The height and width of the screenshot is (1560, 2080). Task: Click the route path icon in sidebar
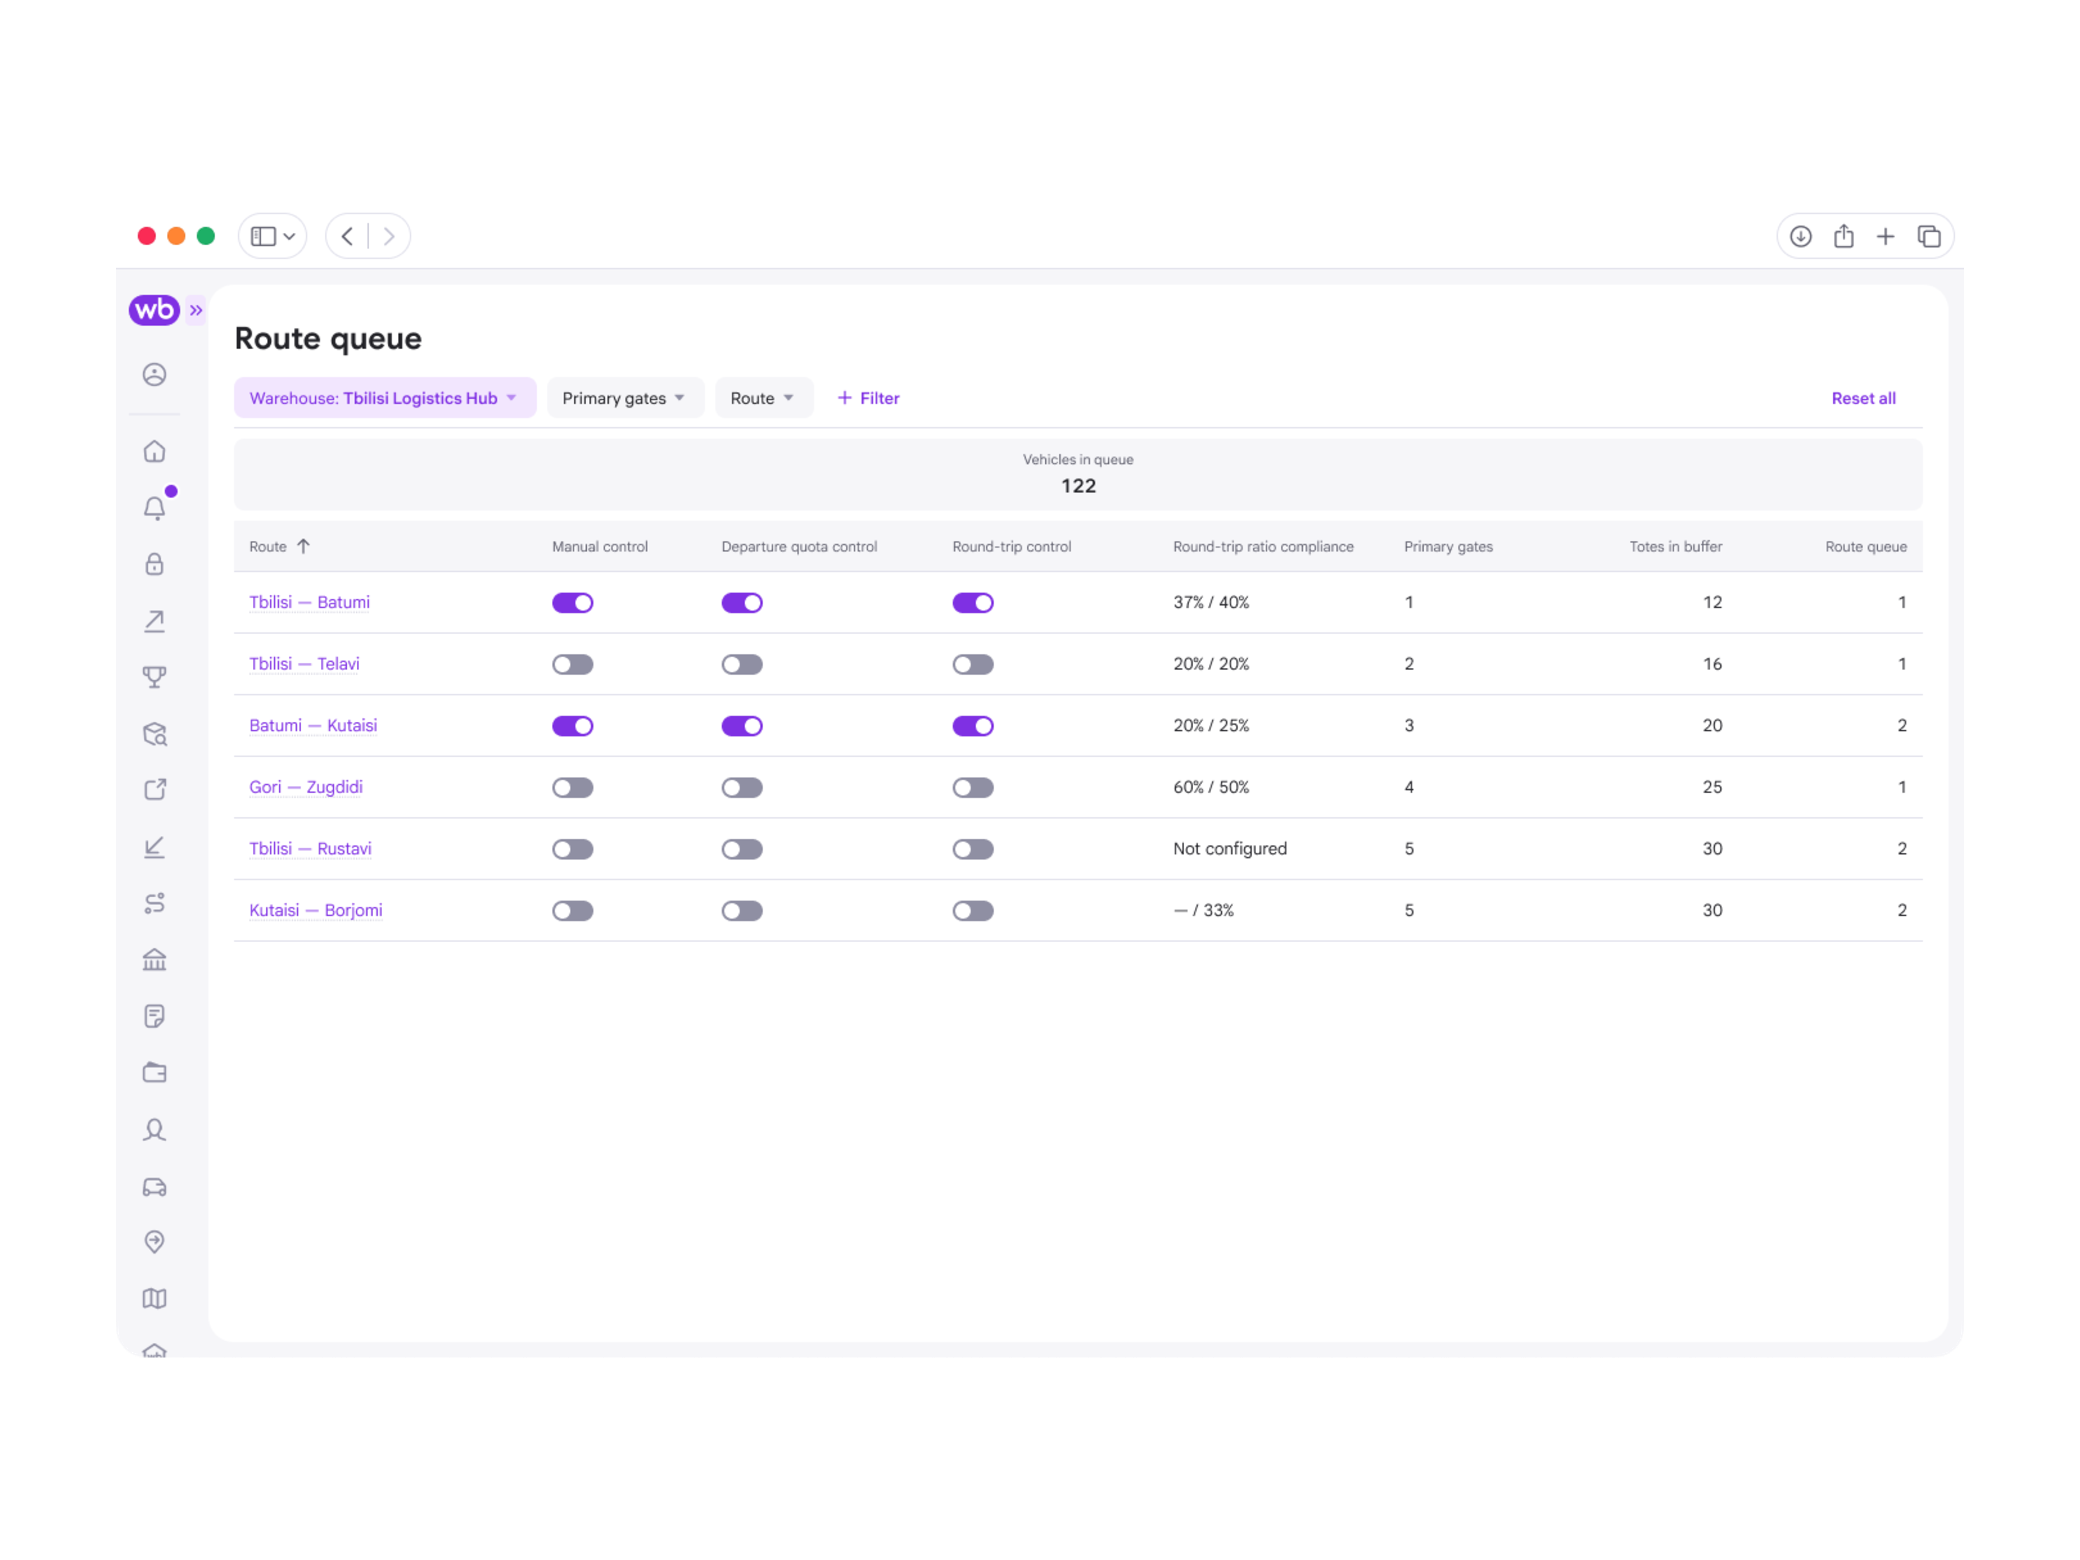pyautogui.click(x=154, y=903)
